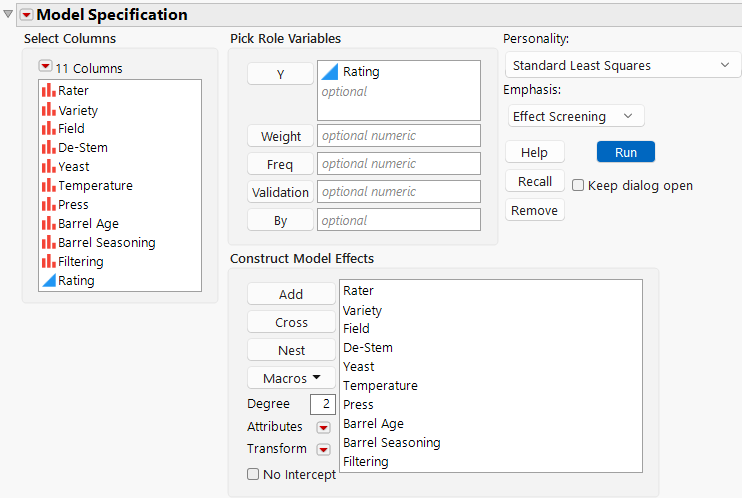
Task: Open the Personality dropdown
Action: [620, 66]
